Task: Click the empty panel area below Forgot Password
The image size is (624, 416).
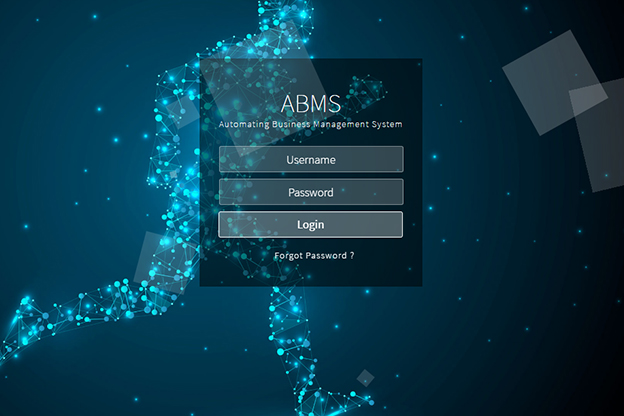Action: tap(311, 275)
